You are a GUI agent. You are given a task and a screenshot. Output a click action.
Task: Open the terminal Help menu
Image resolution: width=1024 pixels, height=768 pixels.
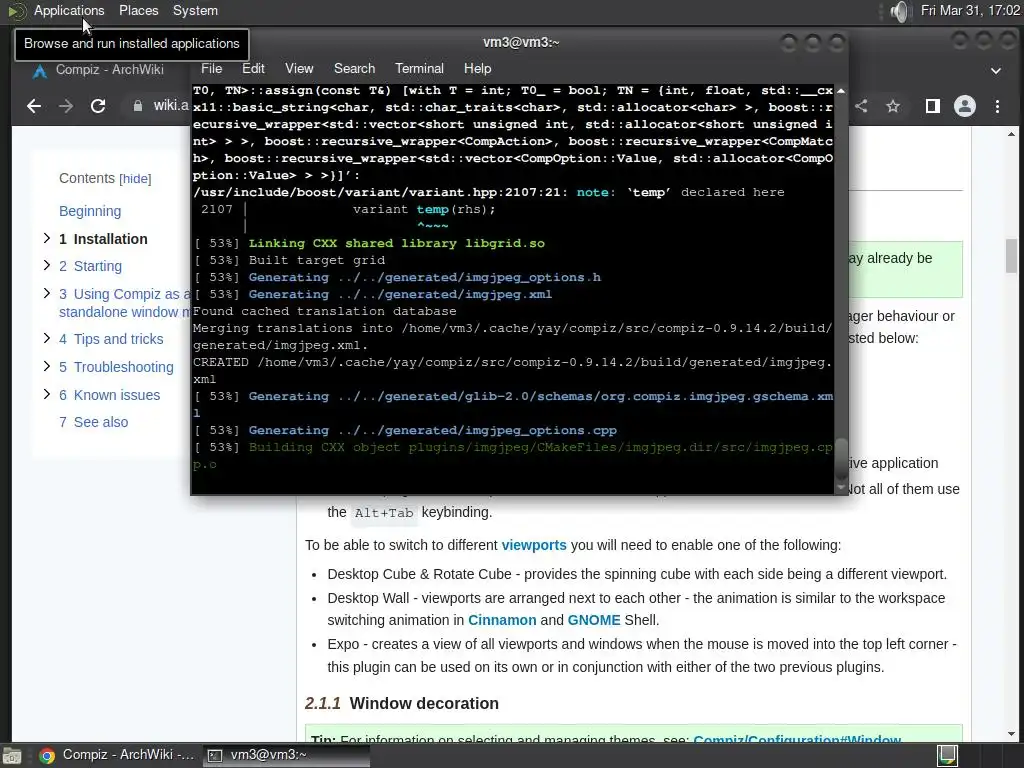coord(477,69)
